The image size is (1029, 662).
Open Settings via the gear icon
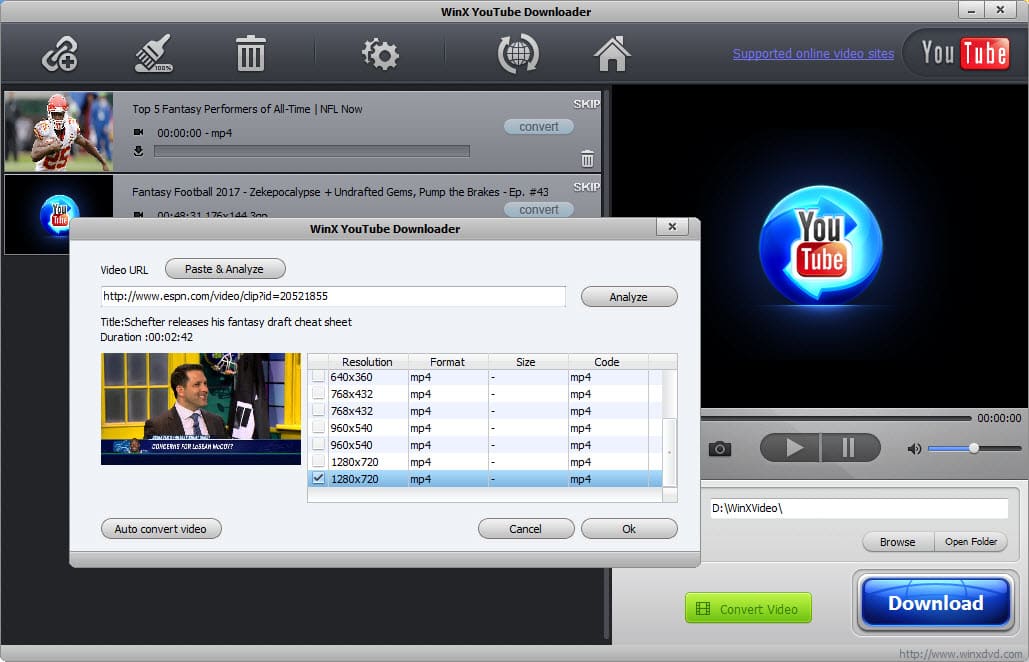point(380,54)
